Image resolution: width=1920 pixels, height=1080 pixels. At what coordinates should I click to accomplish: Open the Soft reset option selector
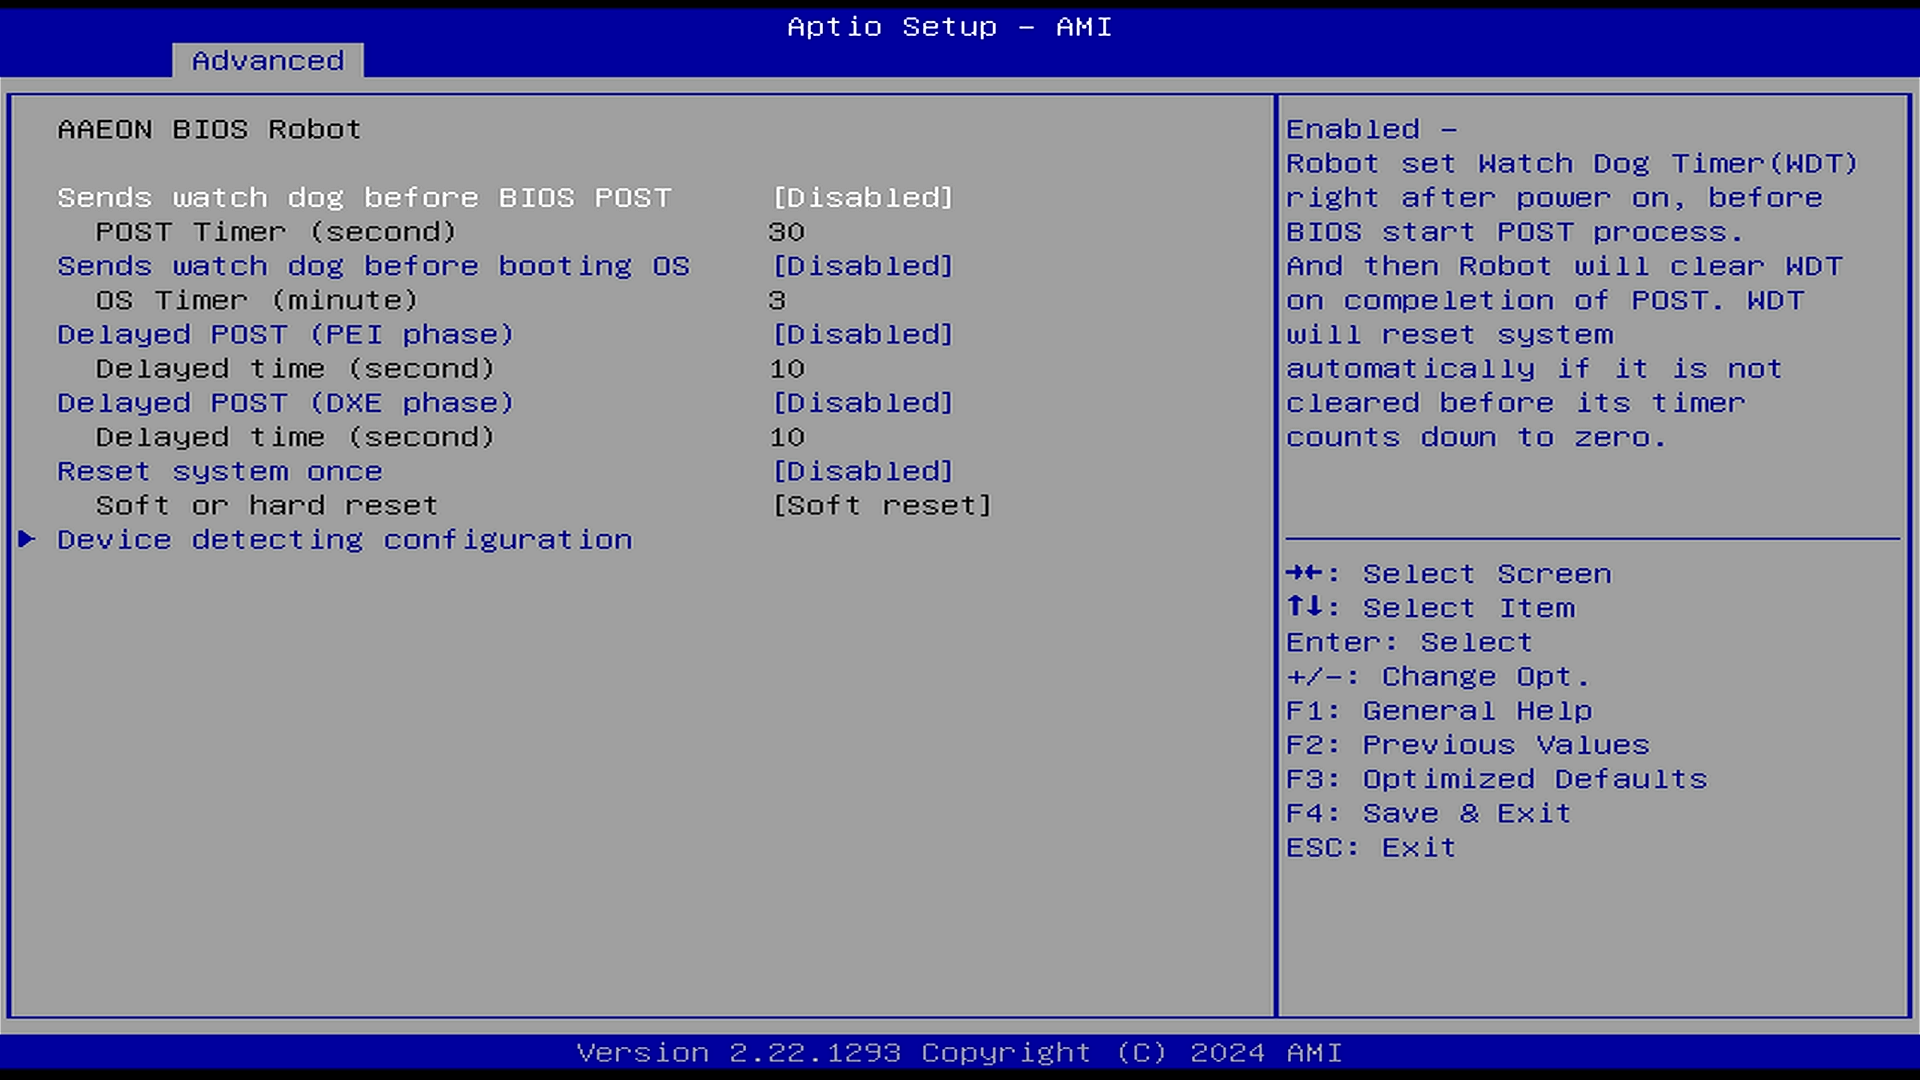881,506
